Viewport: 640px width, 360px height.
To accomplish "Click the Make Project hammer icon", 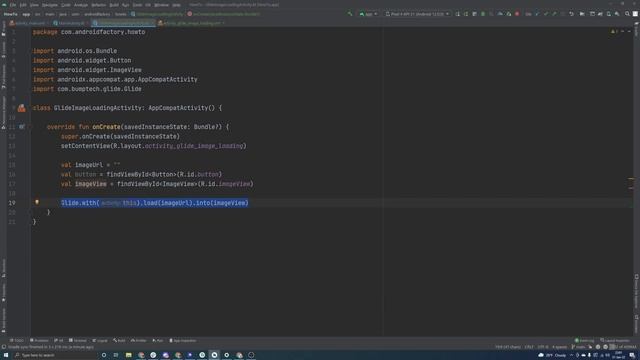I will click(350, 14).
